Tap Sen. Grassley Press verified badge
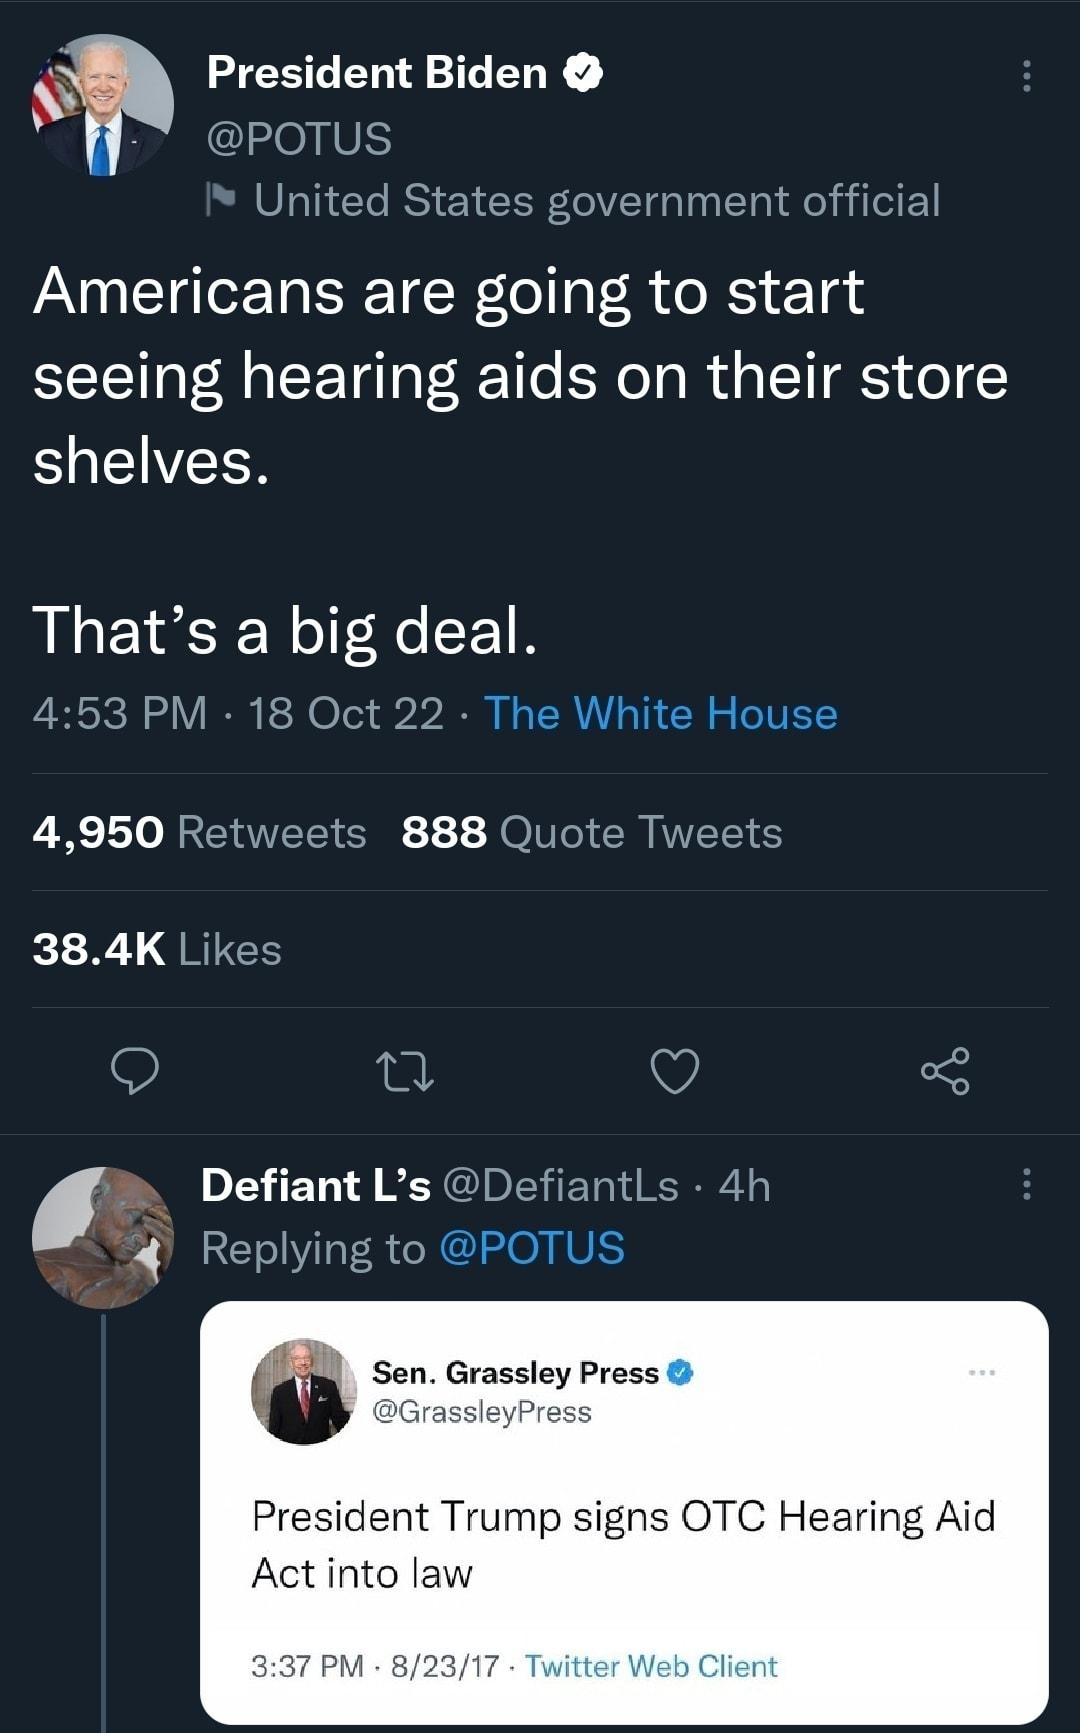The width and height of the screenshot is (1080, 1733). click(680, 1373)
